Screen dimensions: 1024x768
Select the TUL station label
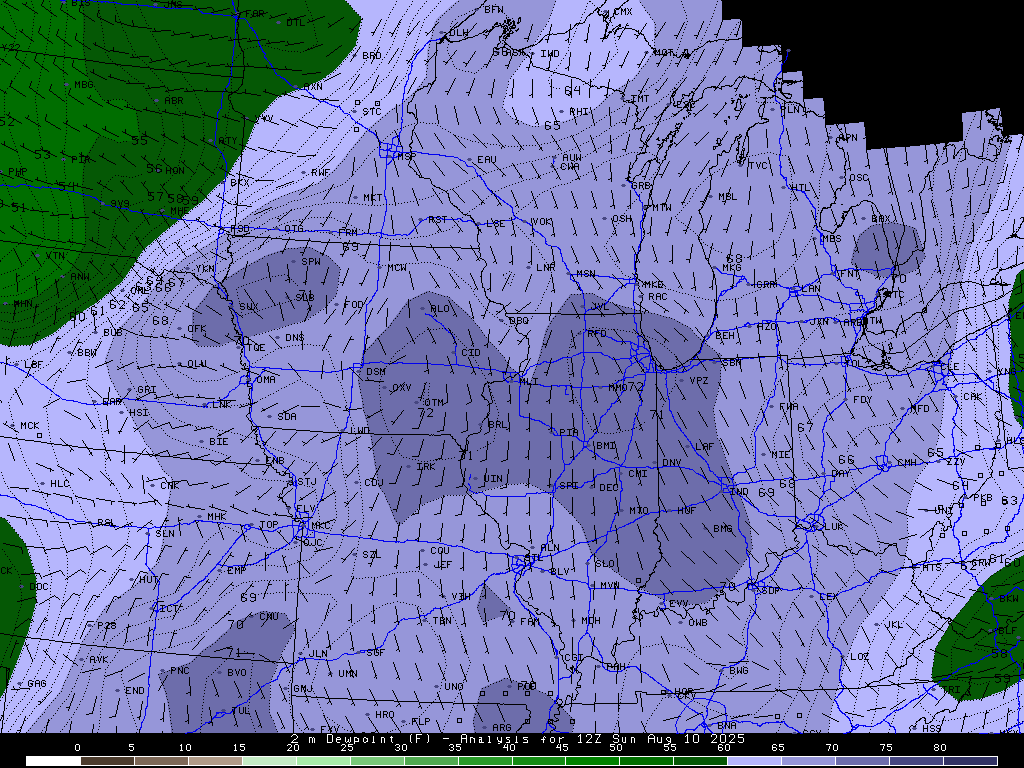tap(240, 711)
